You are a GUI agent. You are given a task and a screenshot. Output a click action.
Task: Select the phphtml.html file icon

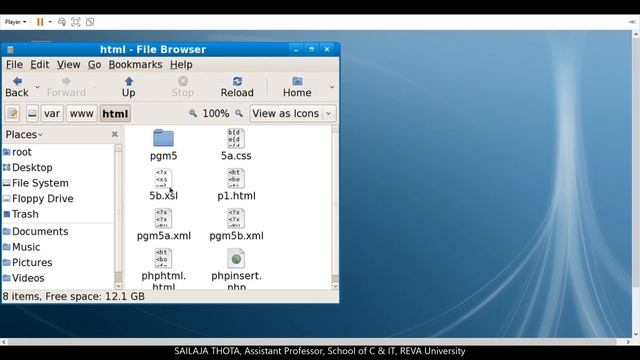[163, 259]
